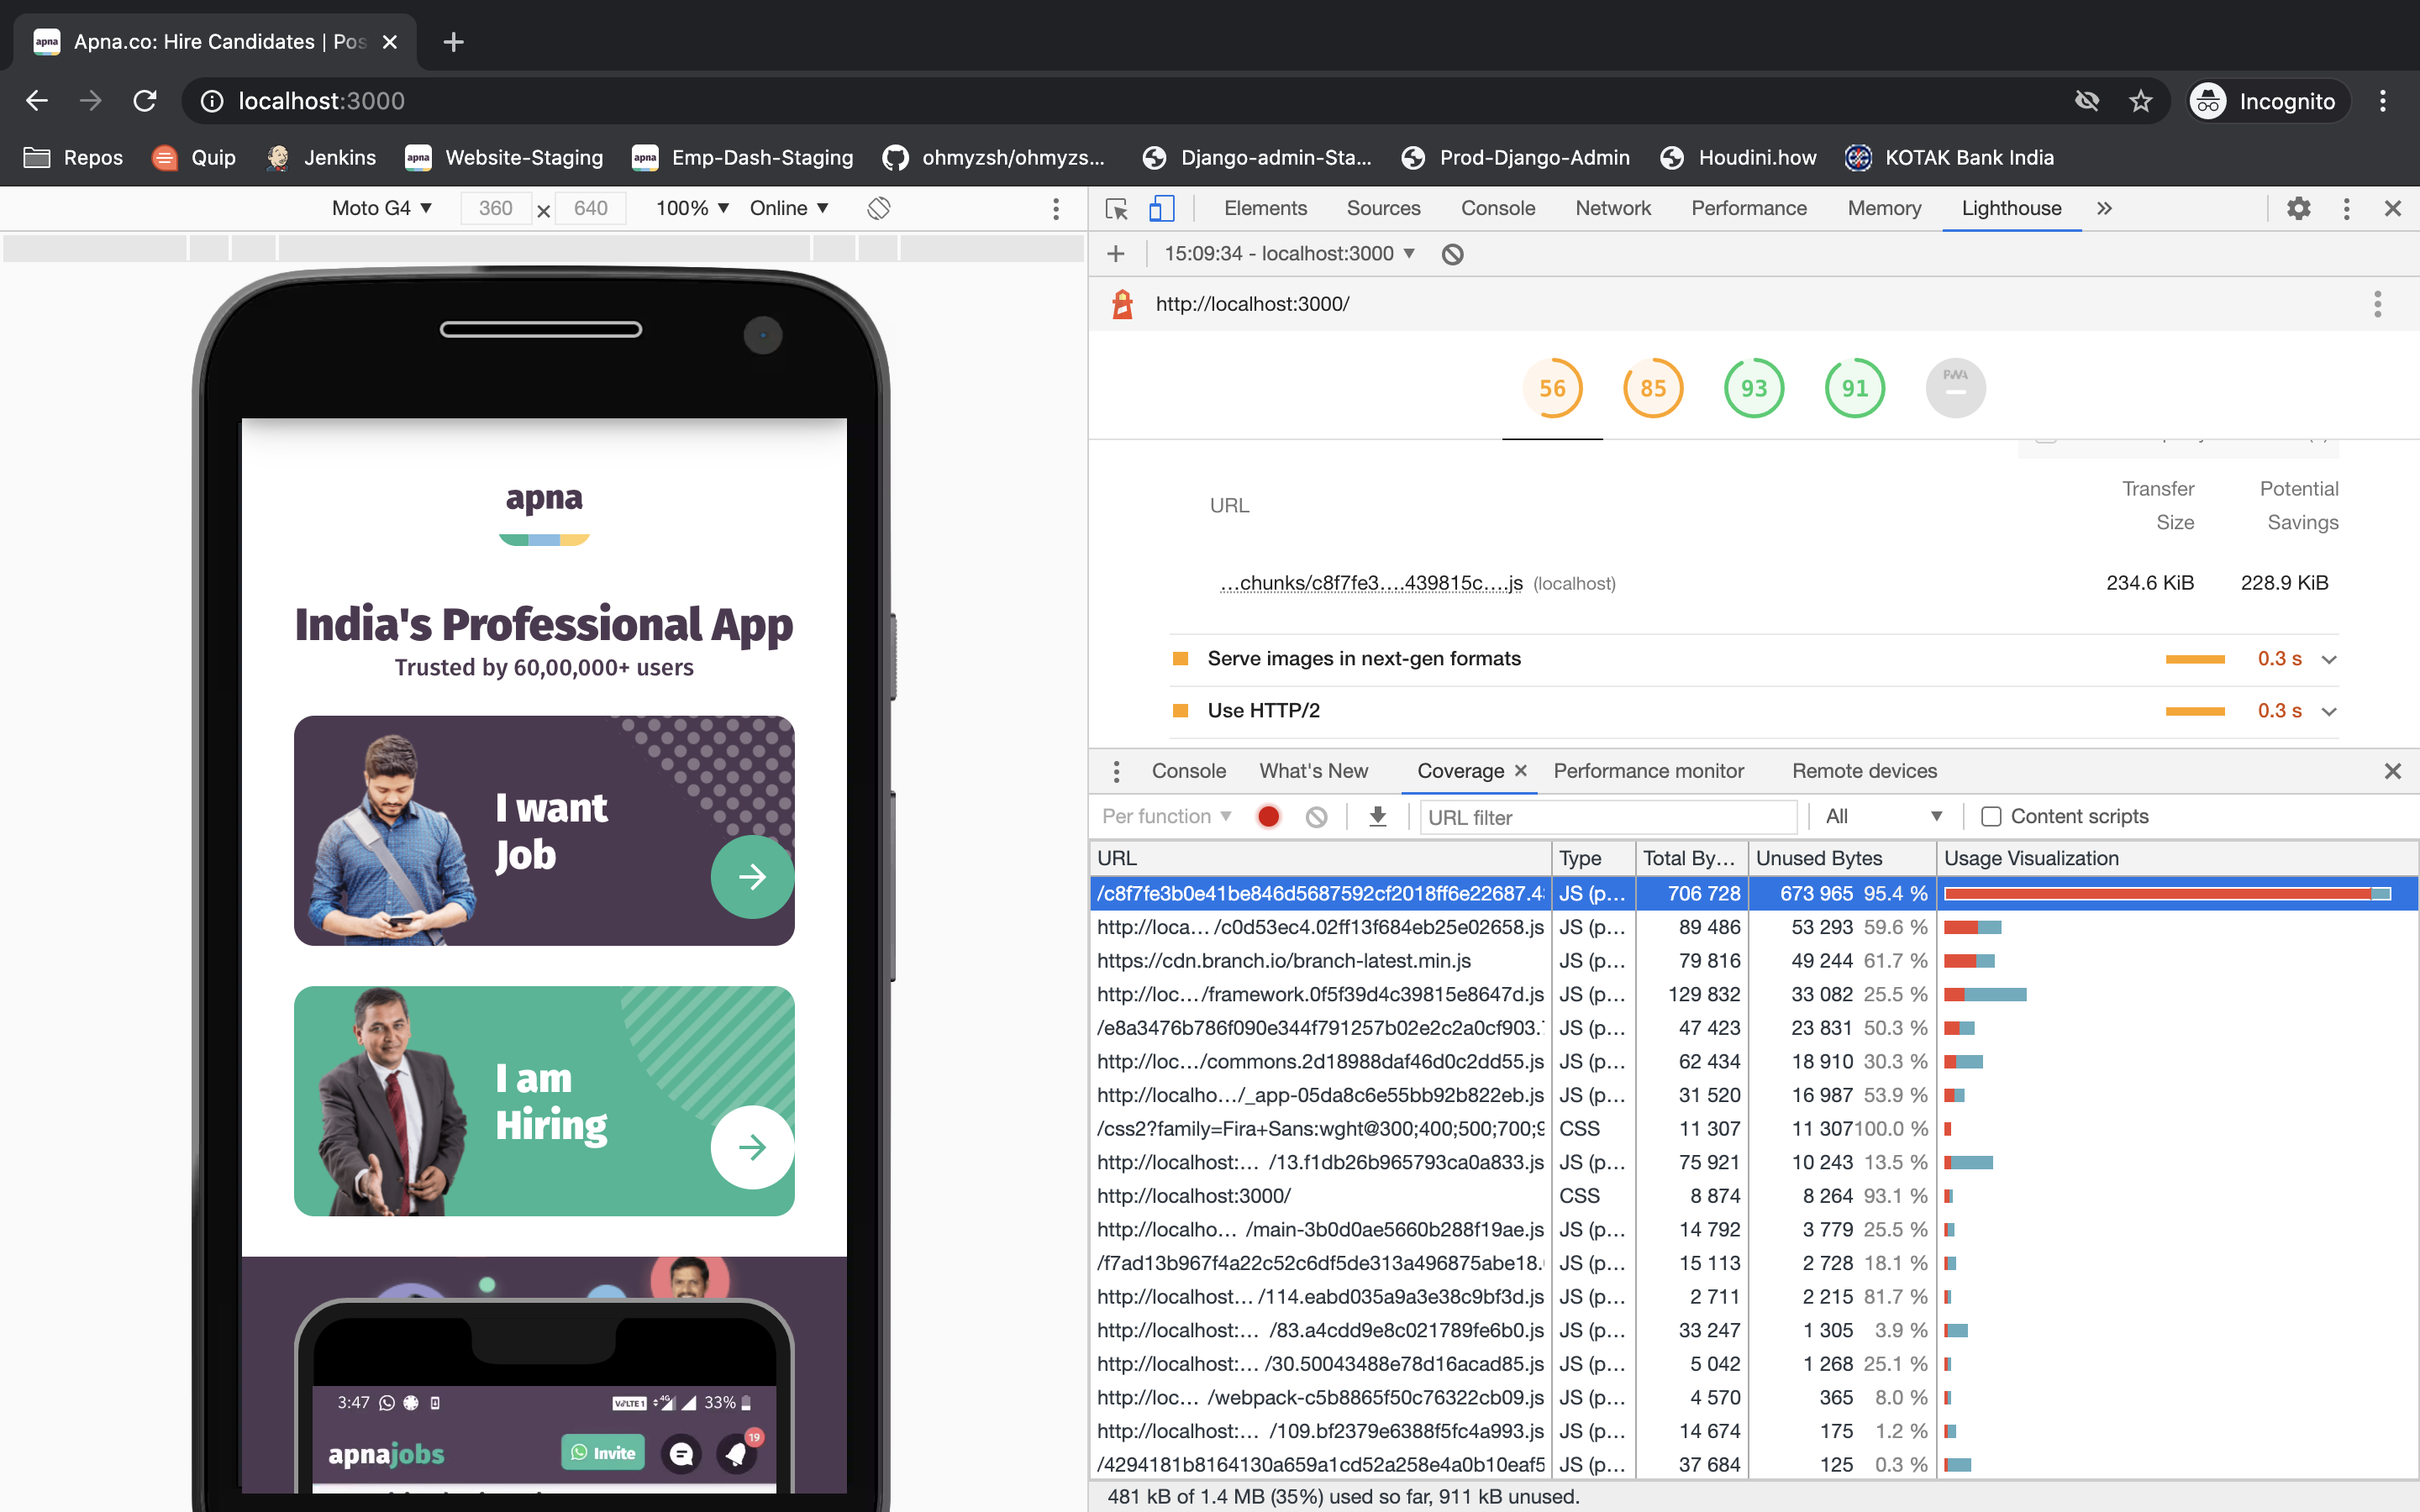2420x1512 pixels.
Task: Export the coverage report
Action: [x=1378, y=816]
